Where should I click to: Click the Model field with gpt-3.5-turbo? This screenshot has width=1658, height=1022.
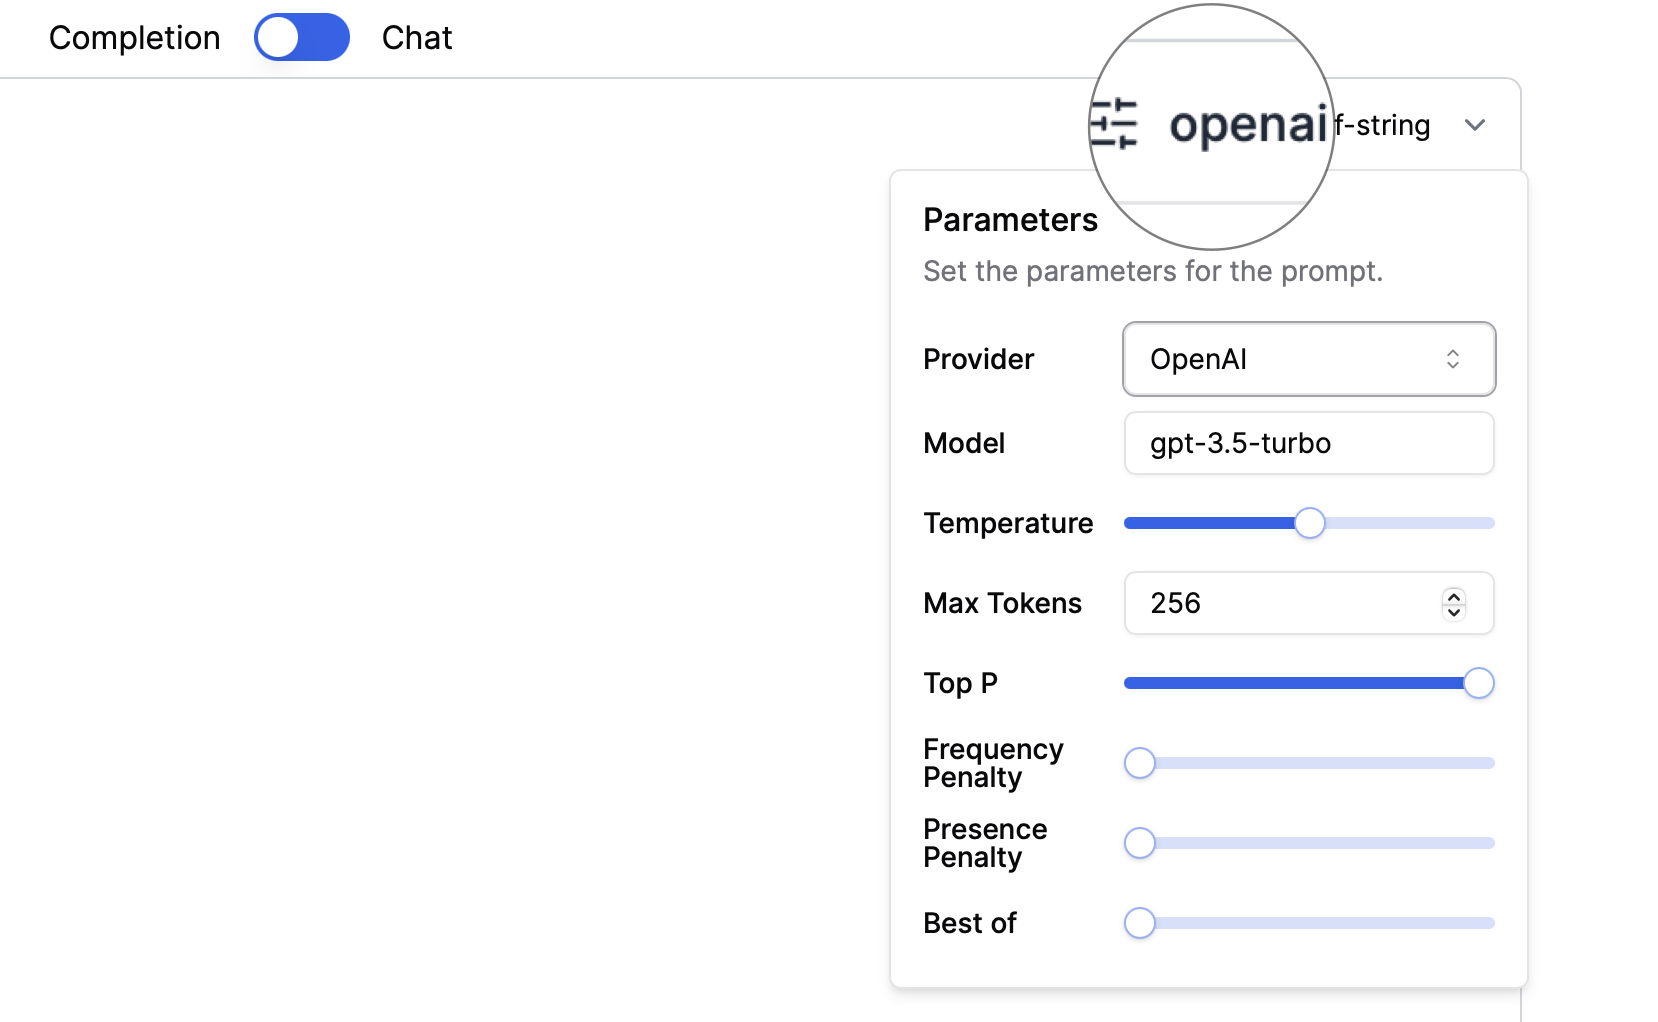click(1308, 443)
